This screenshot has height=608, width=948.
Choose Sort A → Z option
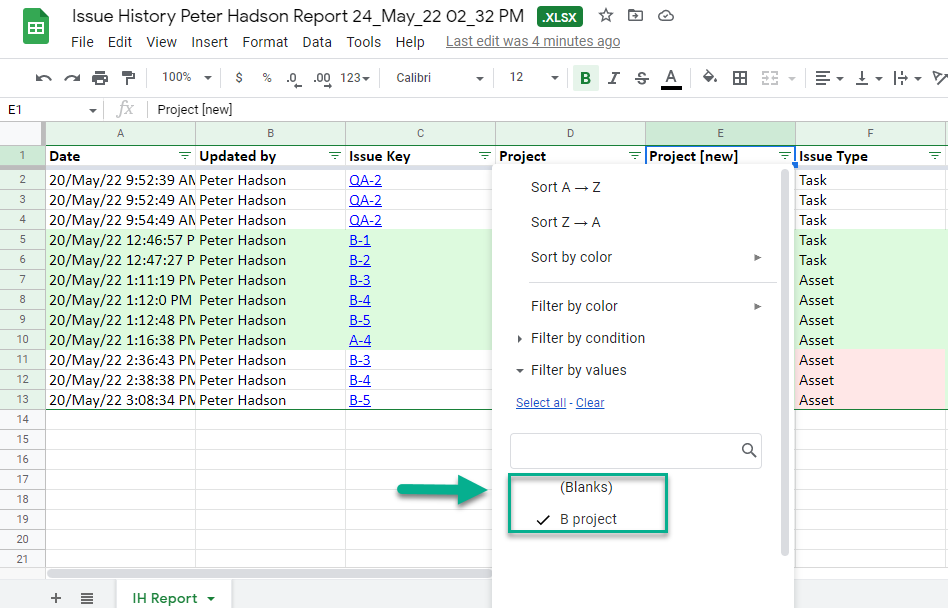(x=565, y=187)
